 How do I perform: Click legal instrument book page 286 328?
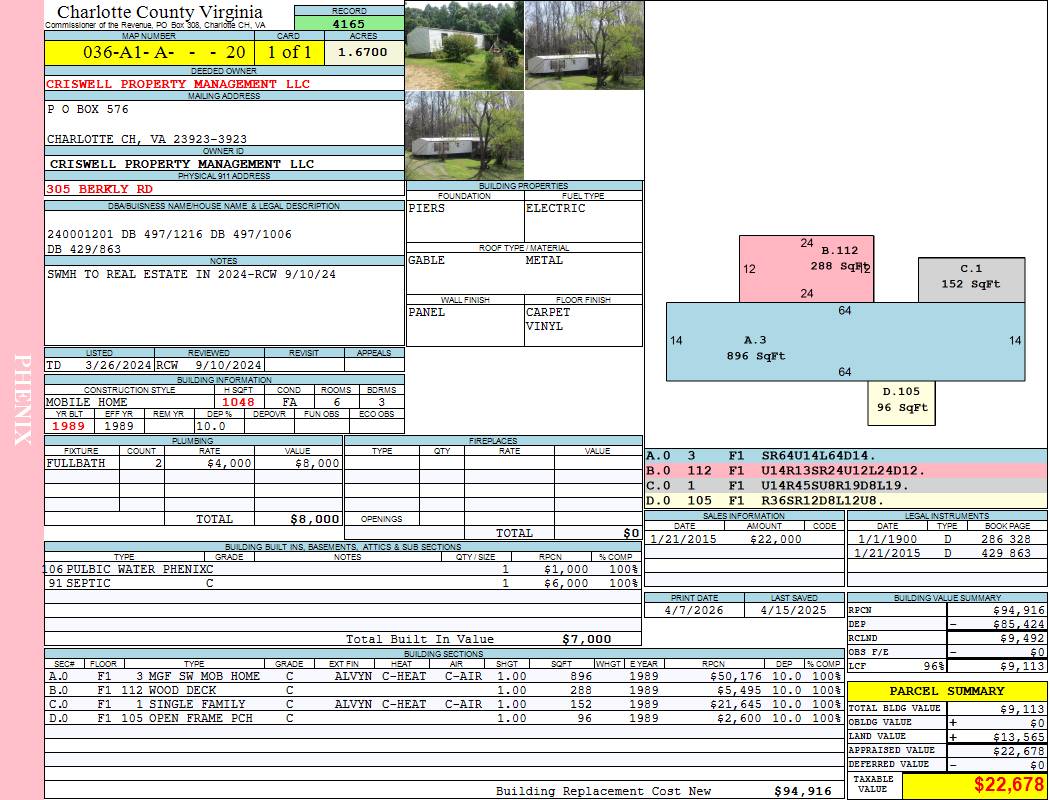[1007, 539]
